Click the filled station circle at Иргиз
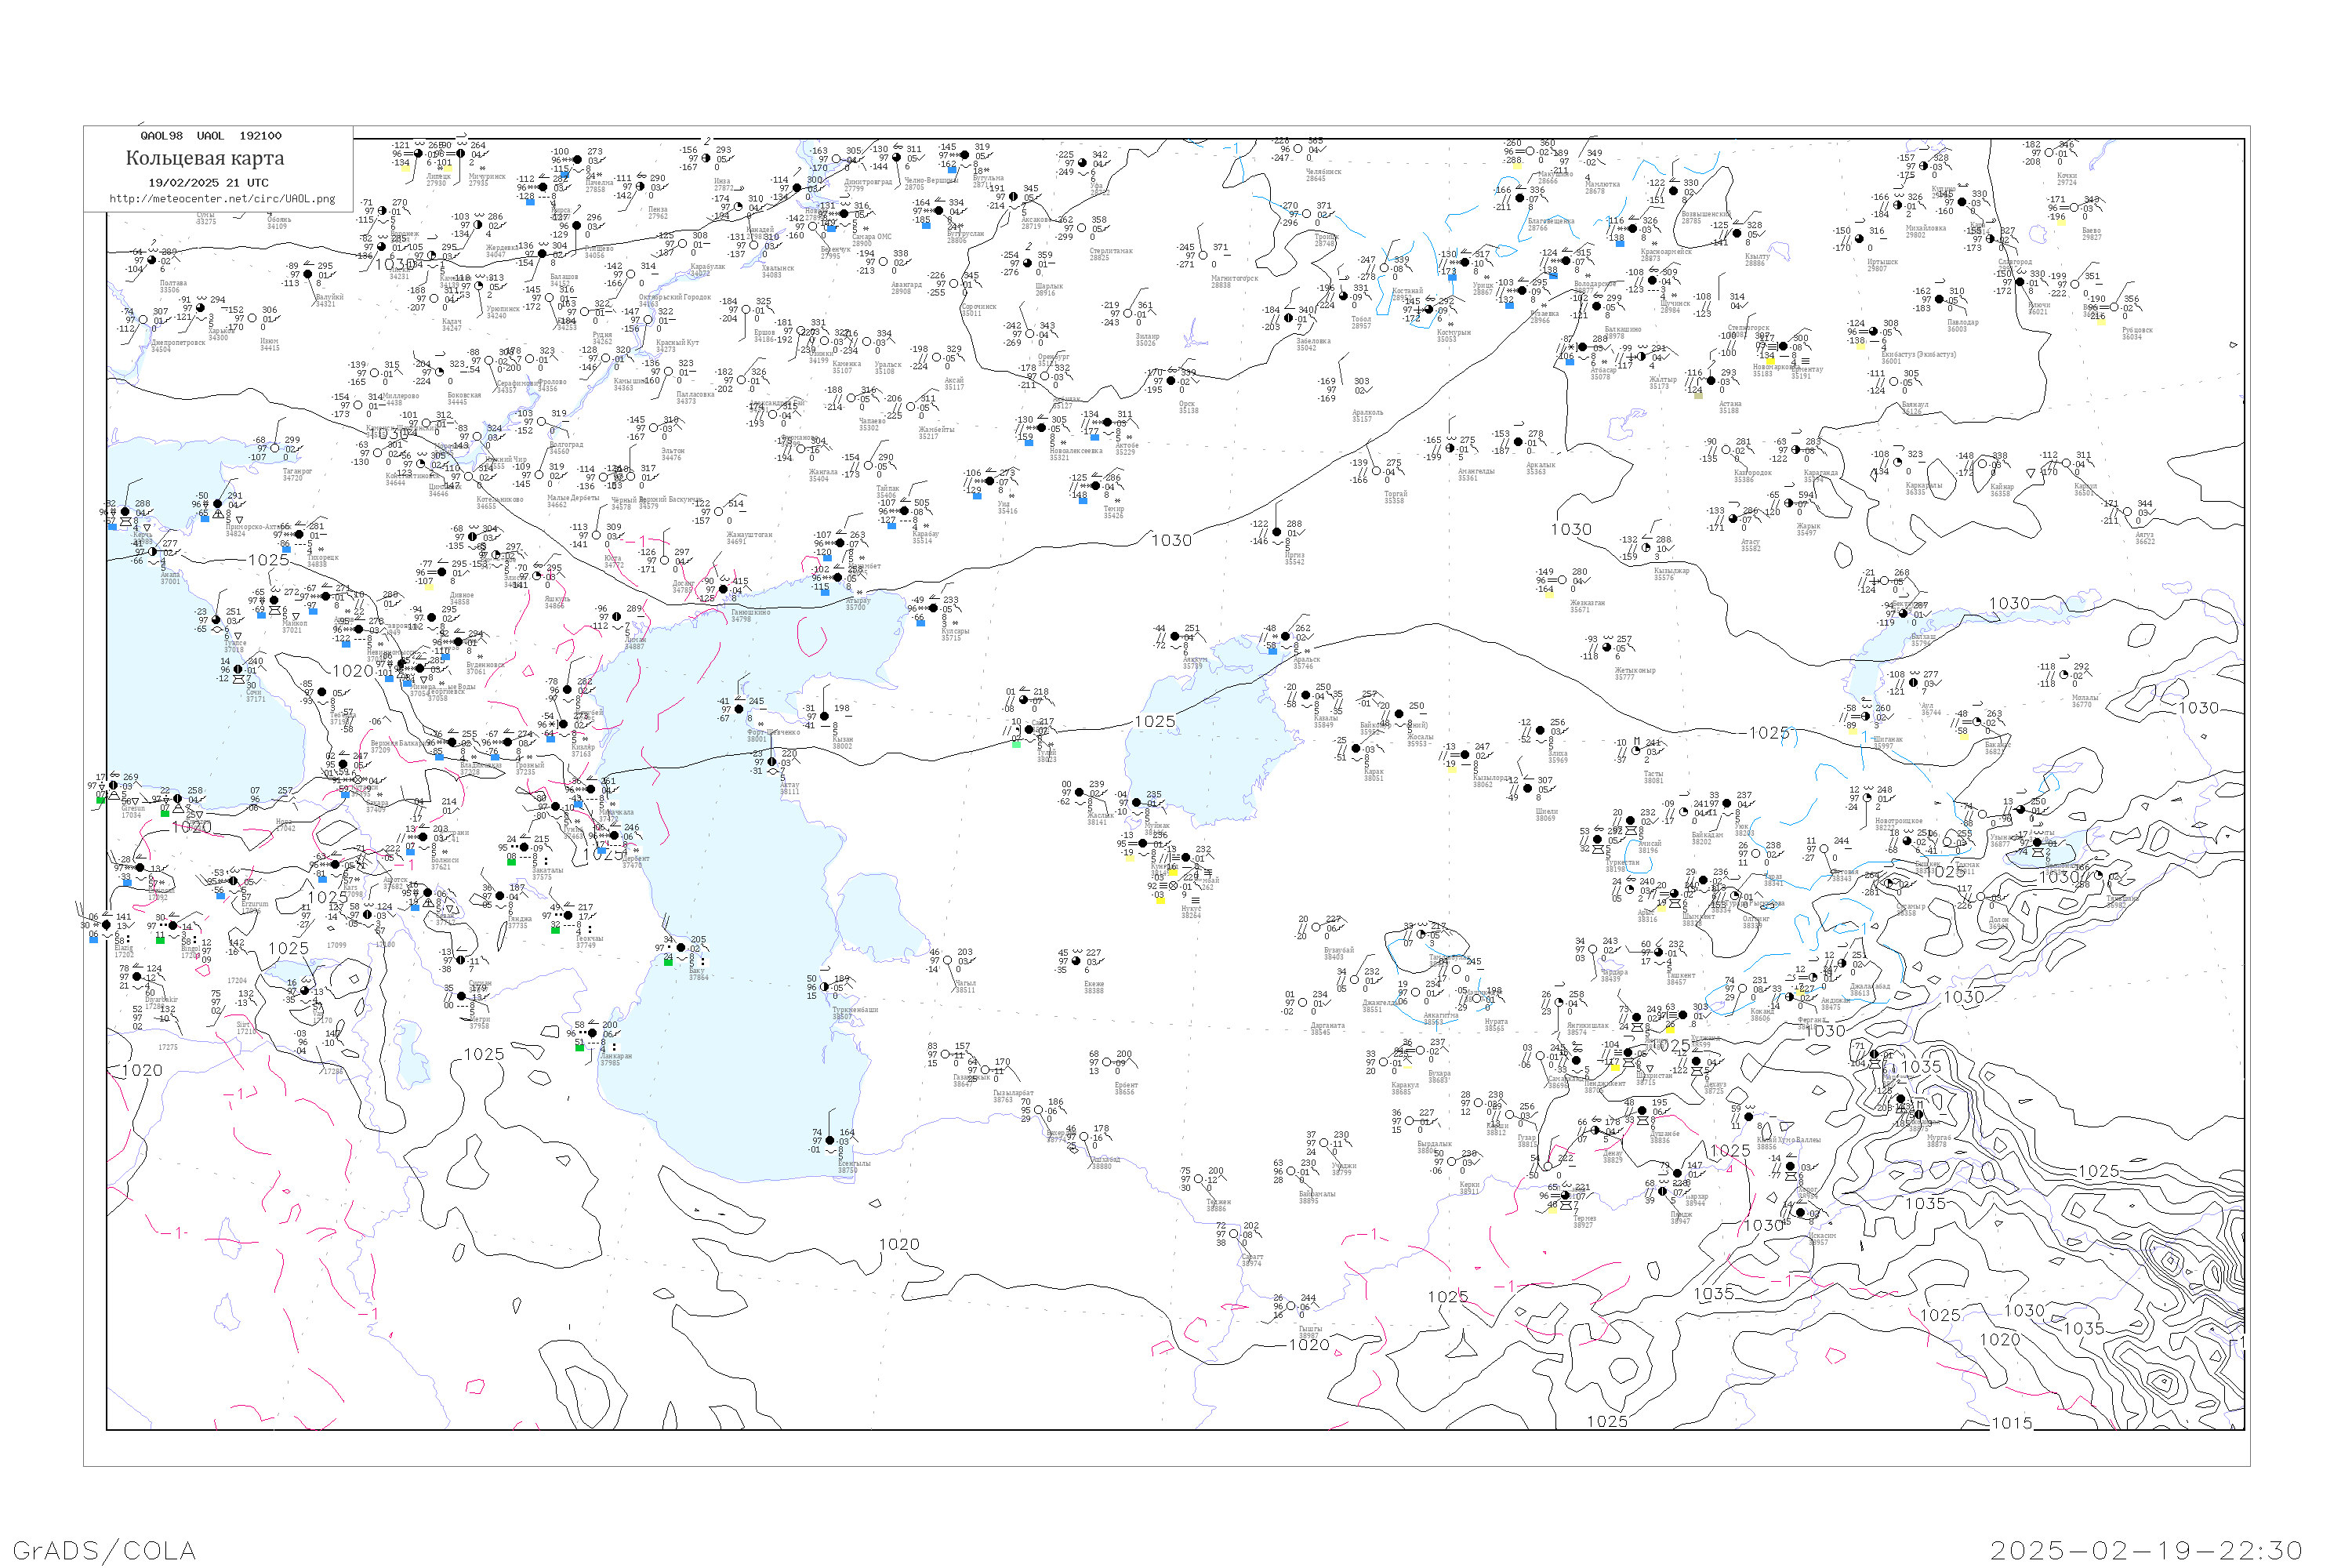This screenshot has width=2352, height=1568. tap(1277, 532)
